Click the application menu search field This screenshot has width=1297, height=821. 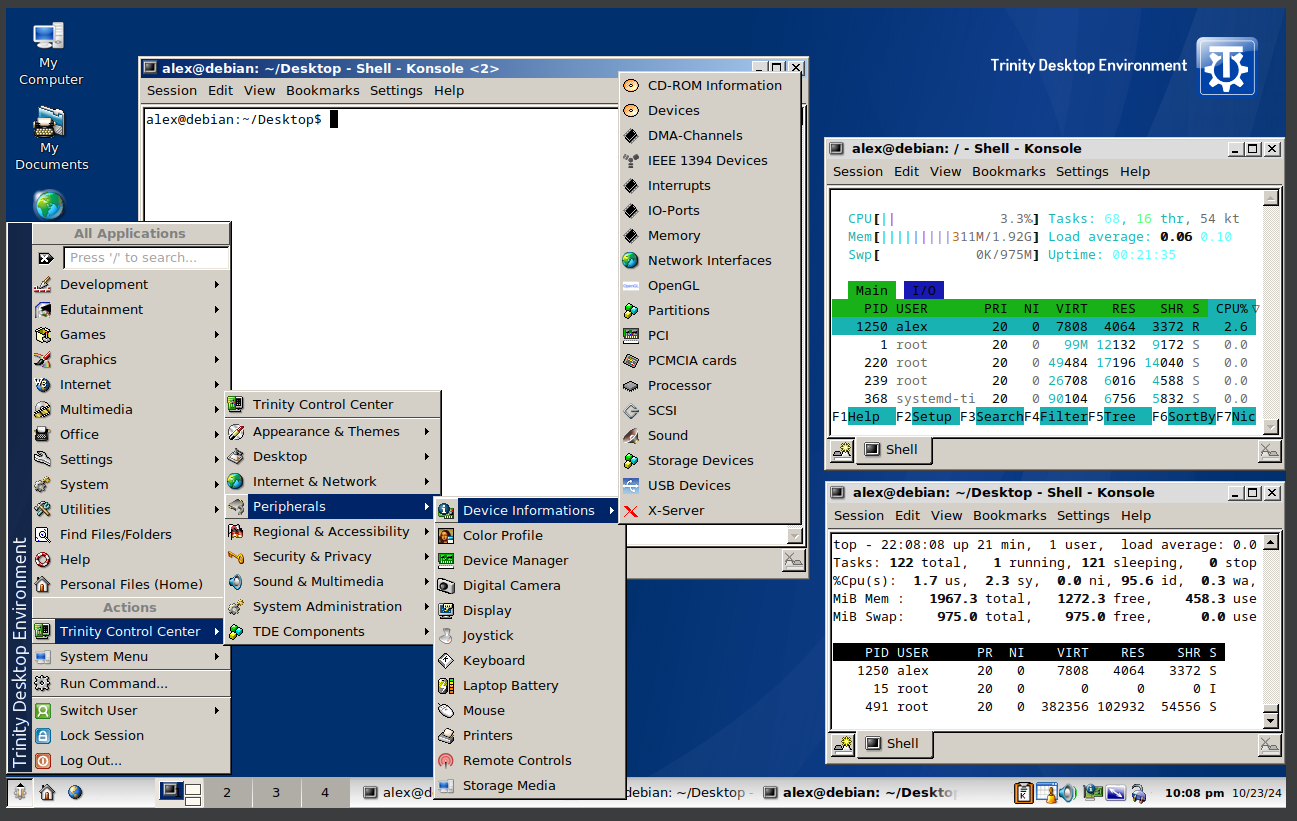tap(147, 258)
